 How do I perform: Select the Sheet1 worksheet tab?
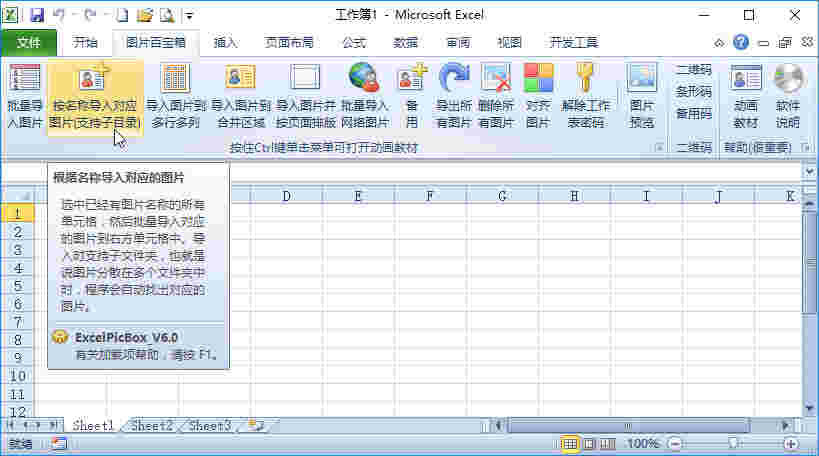point(93,426)
